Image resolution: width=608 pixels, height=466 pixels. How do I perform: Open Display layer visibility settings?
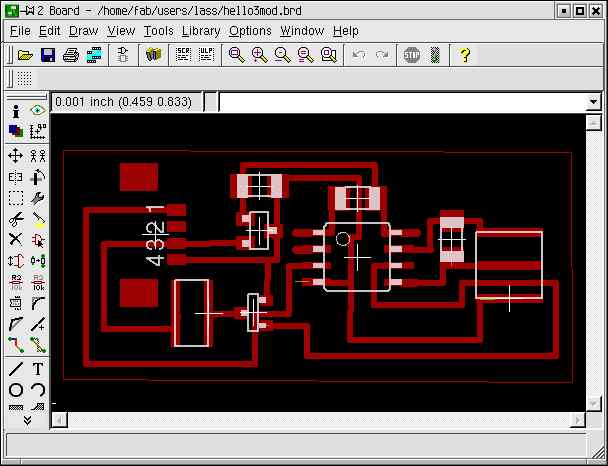pyautogui.click(x=15, y=132)
